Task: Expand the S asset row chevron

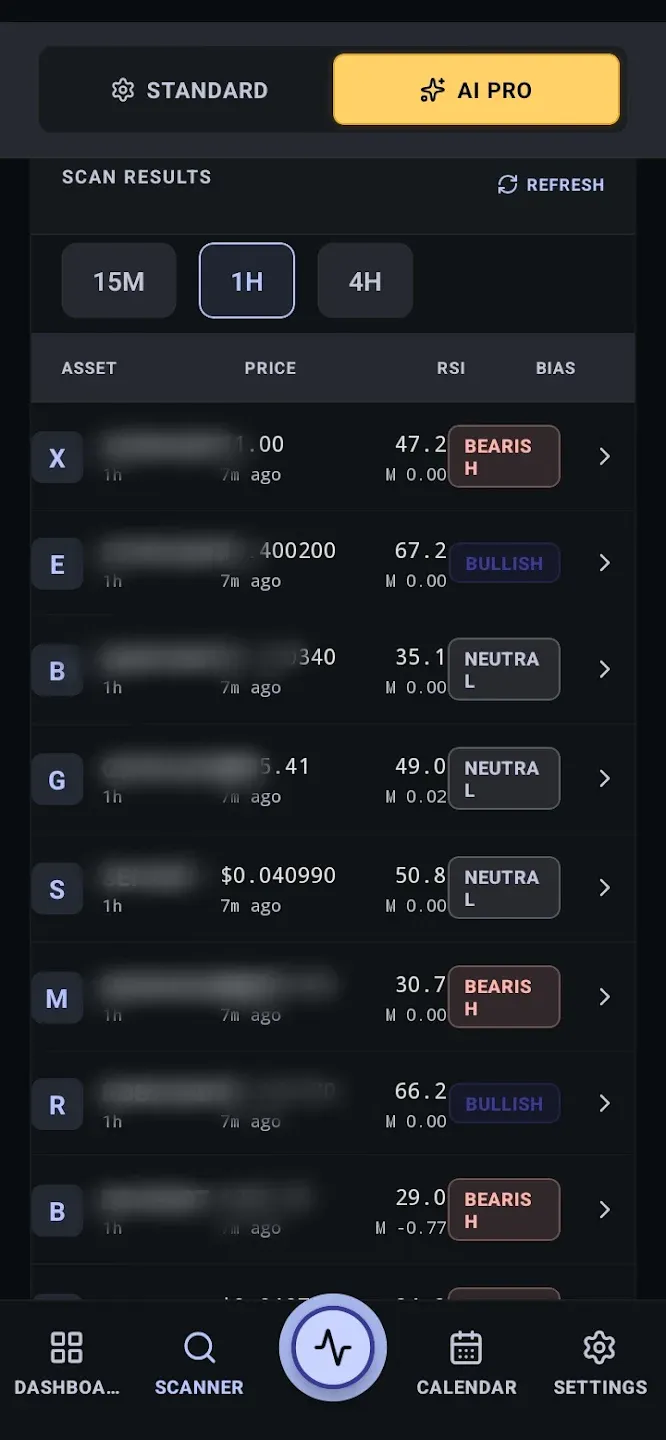Action: pos(604,887)
